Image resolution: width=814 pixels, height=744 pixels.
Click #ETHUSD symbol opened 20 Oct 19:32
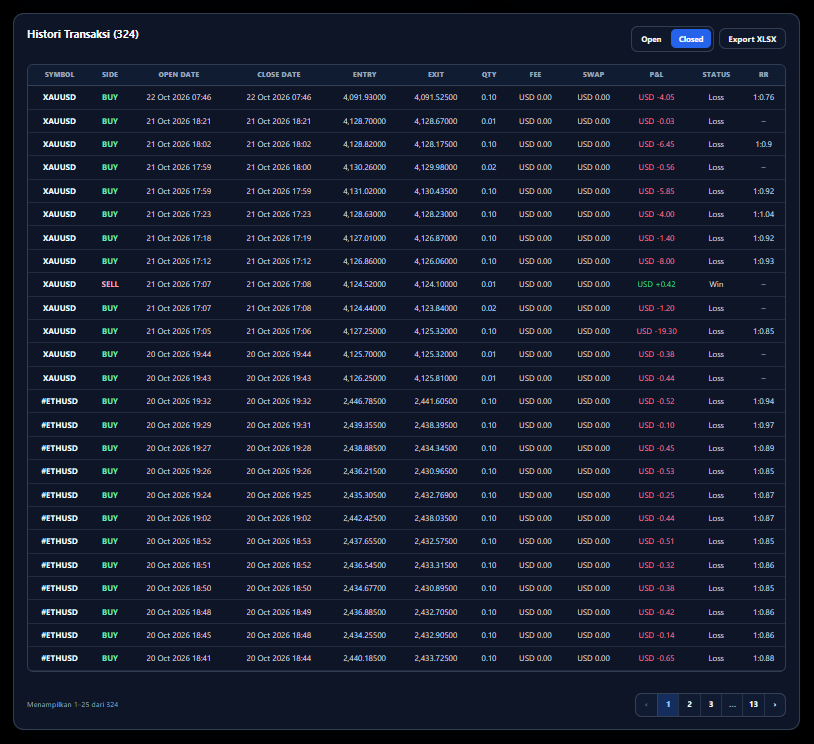tap(59, 401)
